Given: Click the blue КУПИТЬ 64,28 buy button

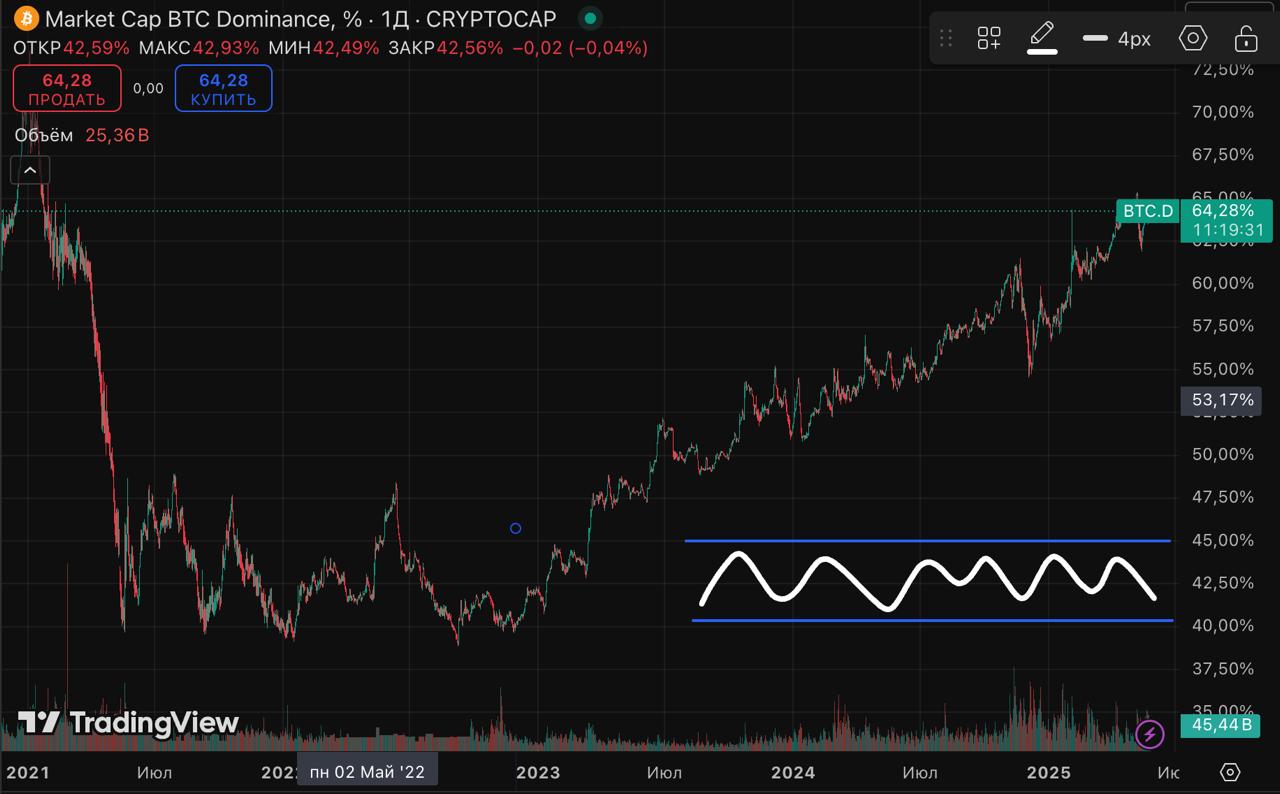Looking at the screenshot, I should pos(223,88).
